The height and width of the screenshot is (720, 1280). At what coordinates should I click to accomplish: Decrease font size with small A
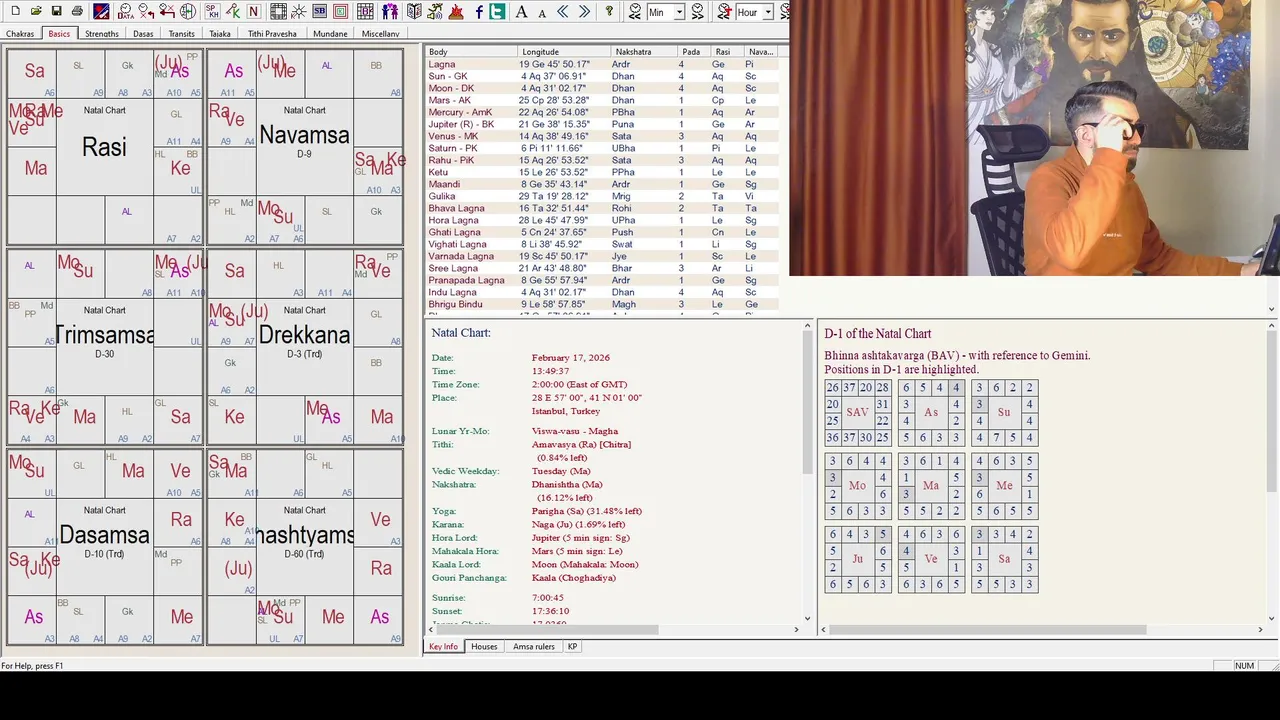pyautogui.click(x=542, y=13)
